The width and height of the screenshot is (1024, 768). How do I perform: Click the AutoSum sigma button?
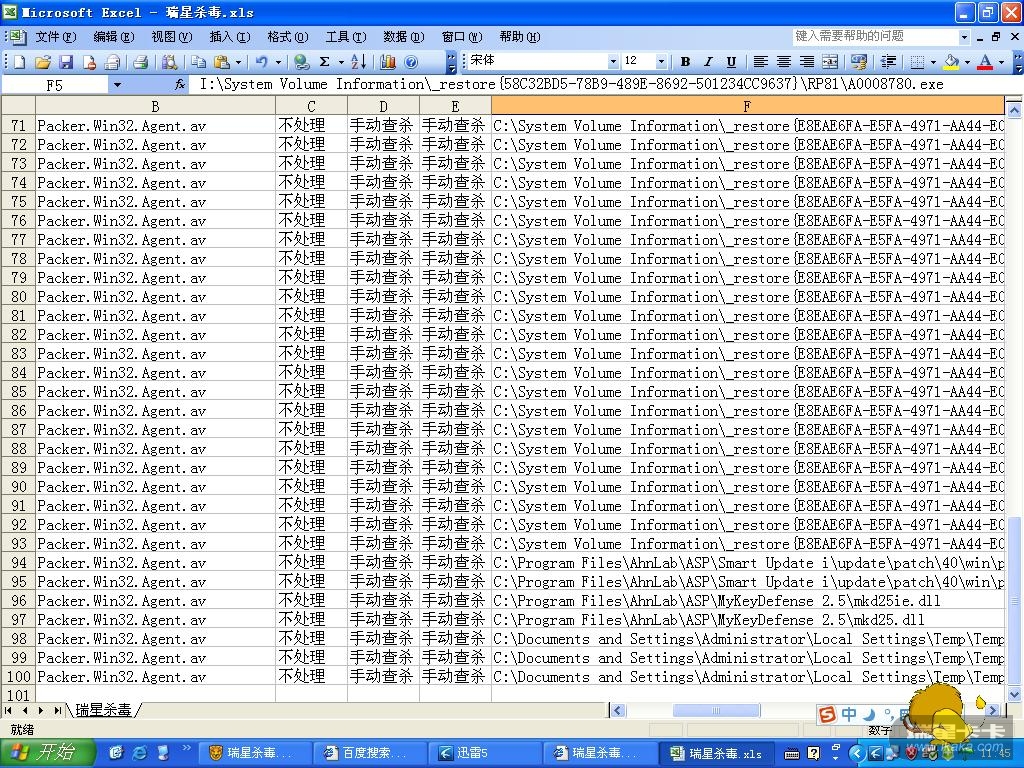coord(325,62)
